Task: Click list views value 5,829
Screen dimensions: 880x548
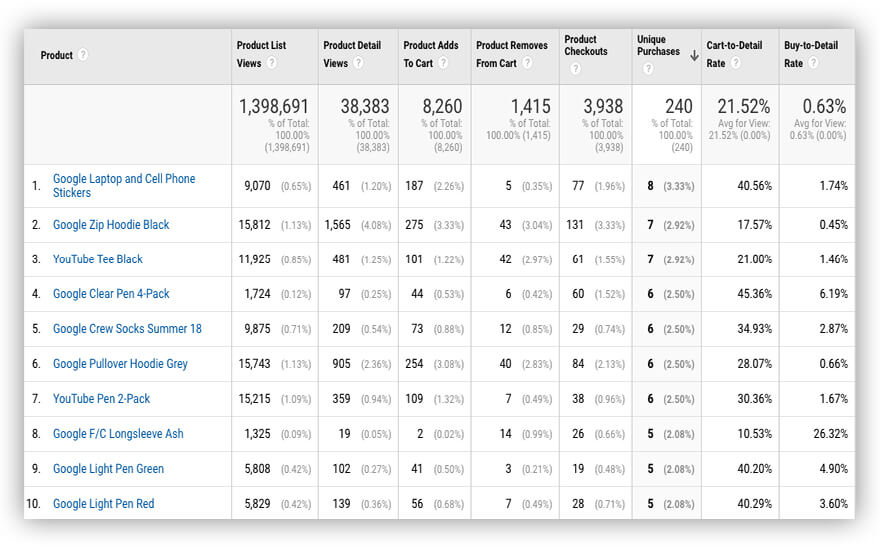Action: (x=257, y=504)
